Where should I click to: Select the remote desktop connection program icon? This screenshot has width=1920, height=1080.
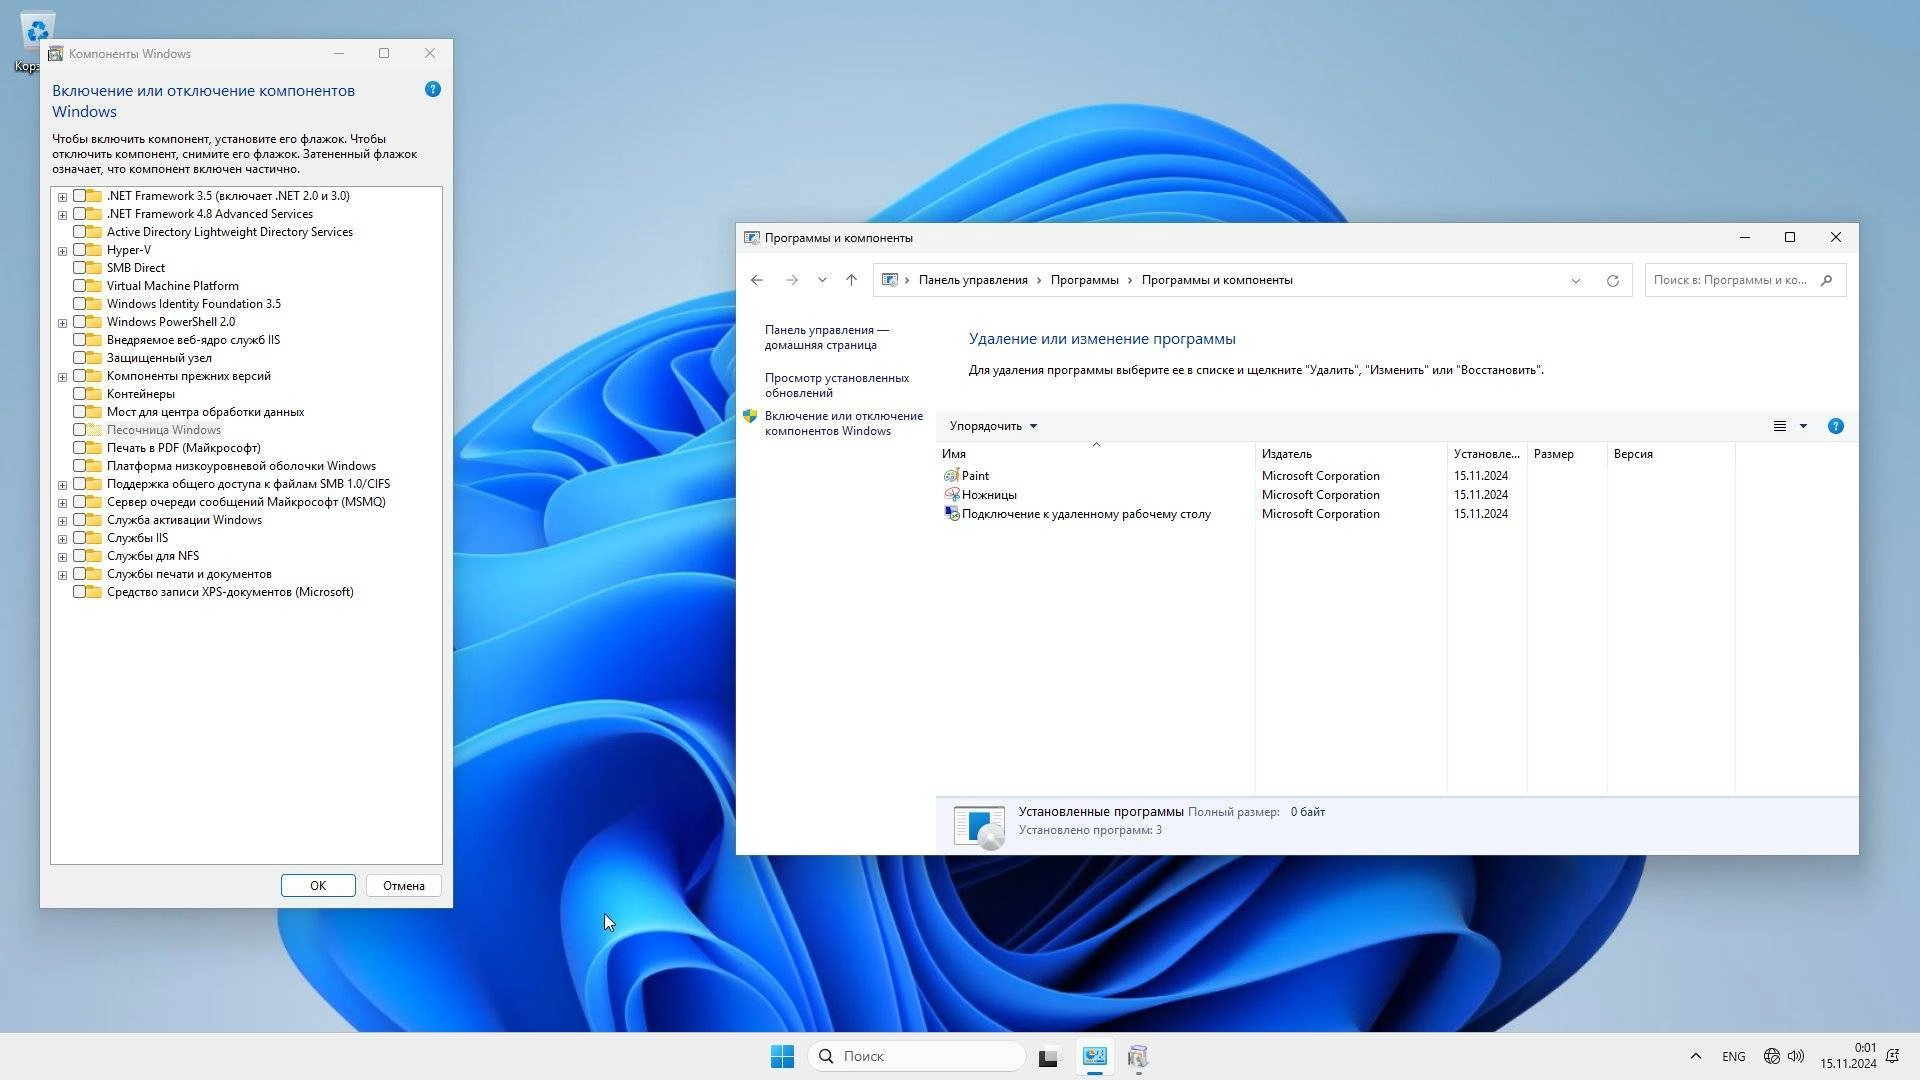tap(951, 514)
